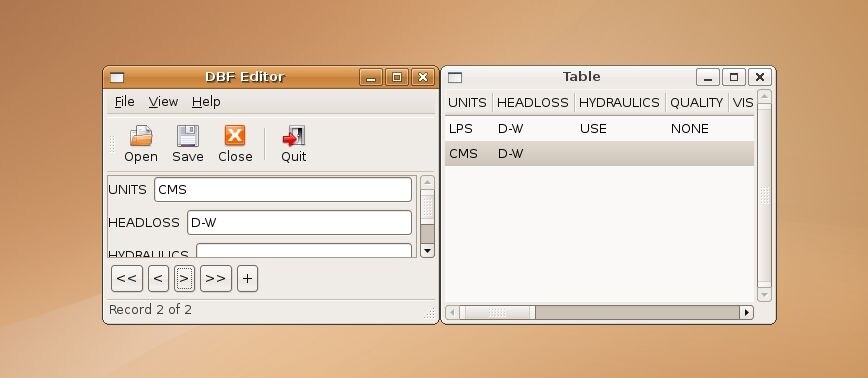The image size is (868, 378).
Task: Click the HEADLOSS input field
Action: 299,222
